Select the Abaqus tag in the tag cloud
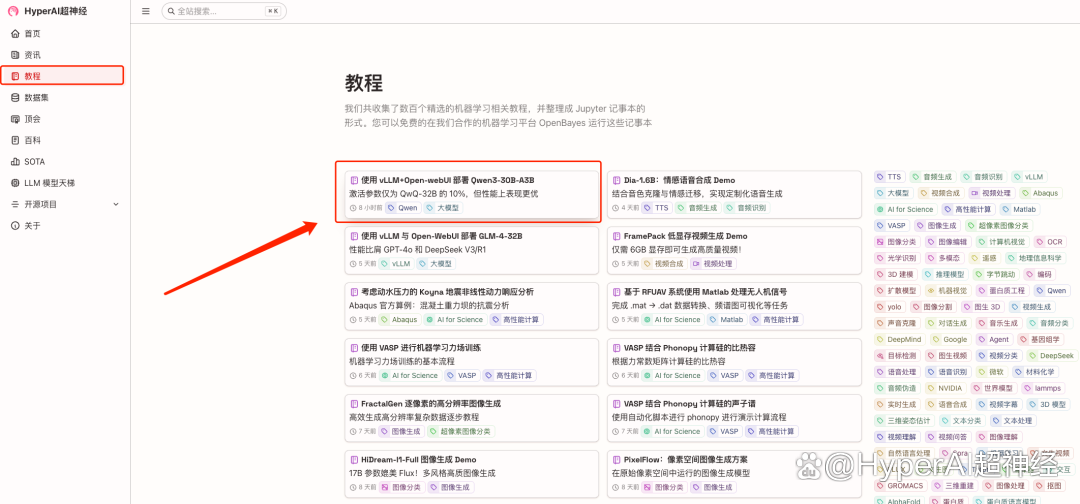 (1041, 193)
